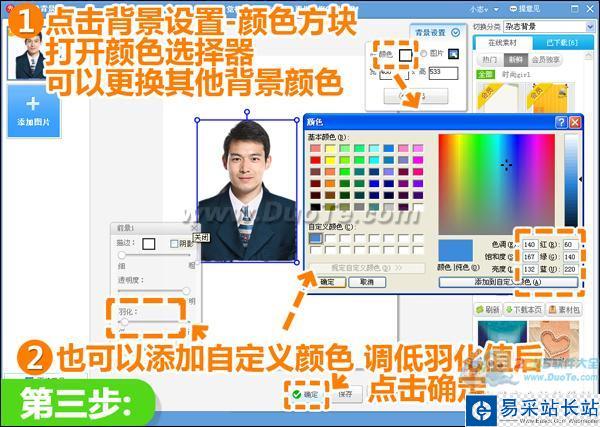
Task: Select the 时尚girl category tag
Action: [516, 75]
